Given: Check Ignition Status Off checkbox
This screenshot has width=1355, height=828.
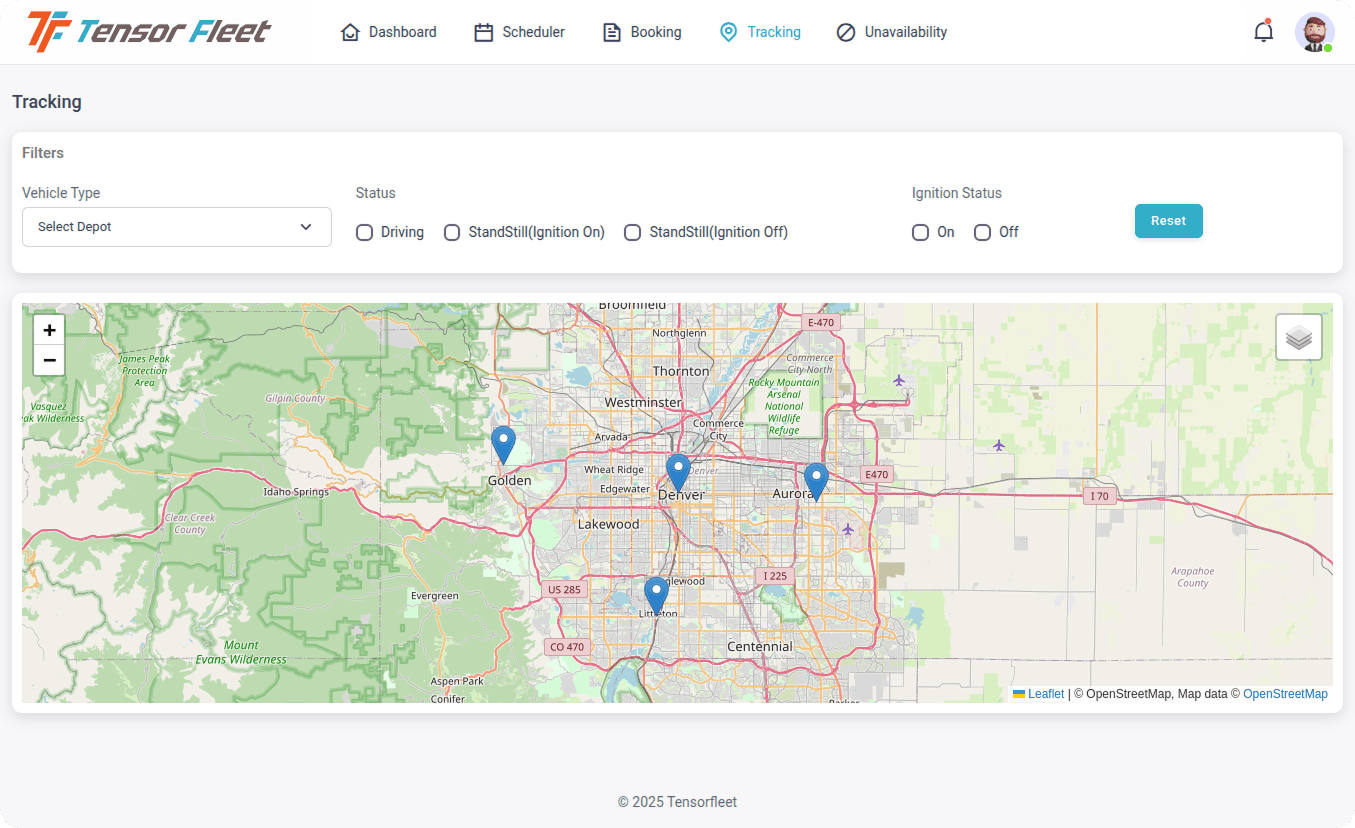Looking at the screenshot, I should coord(982,232).
